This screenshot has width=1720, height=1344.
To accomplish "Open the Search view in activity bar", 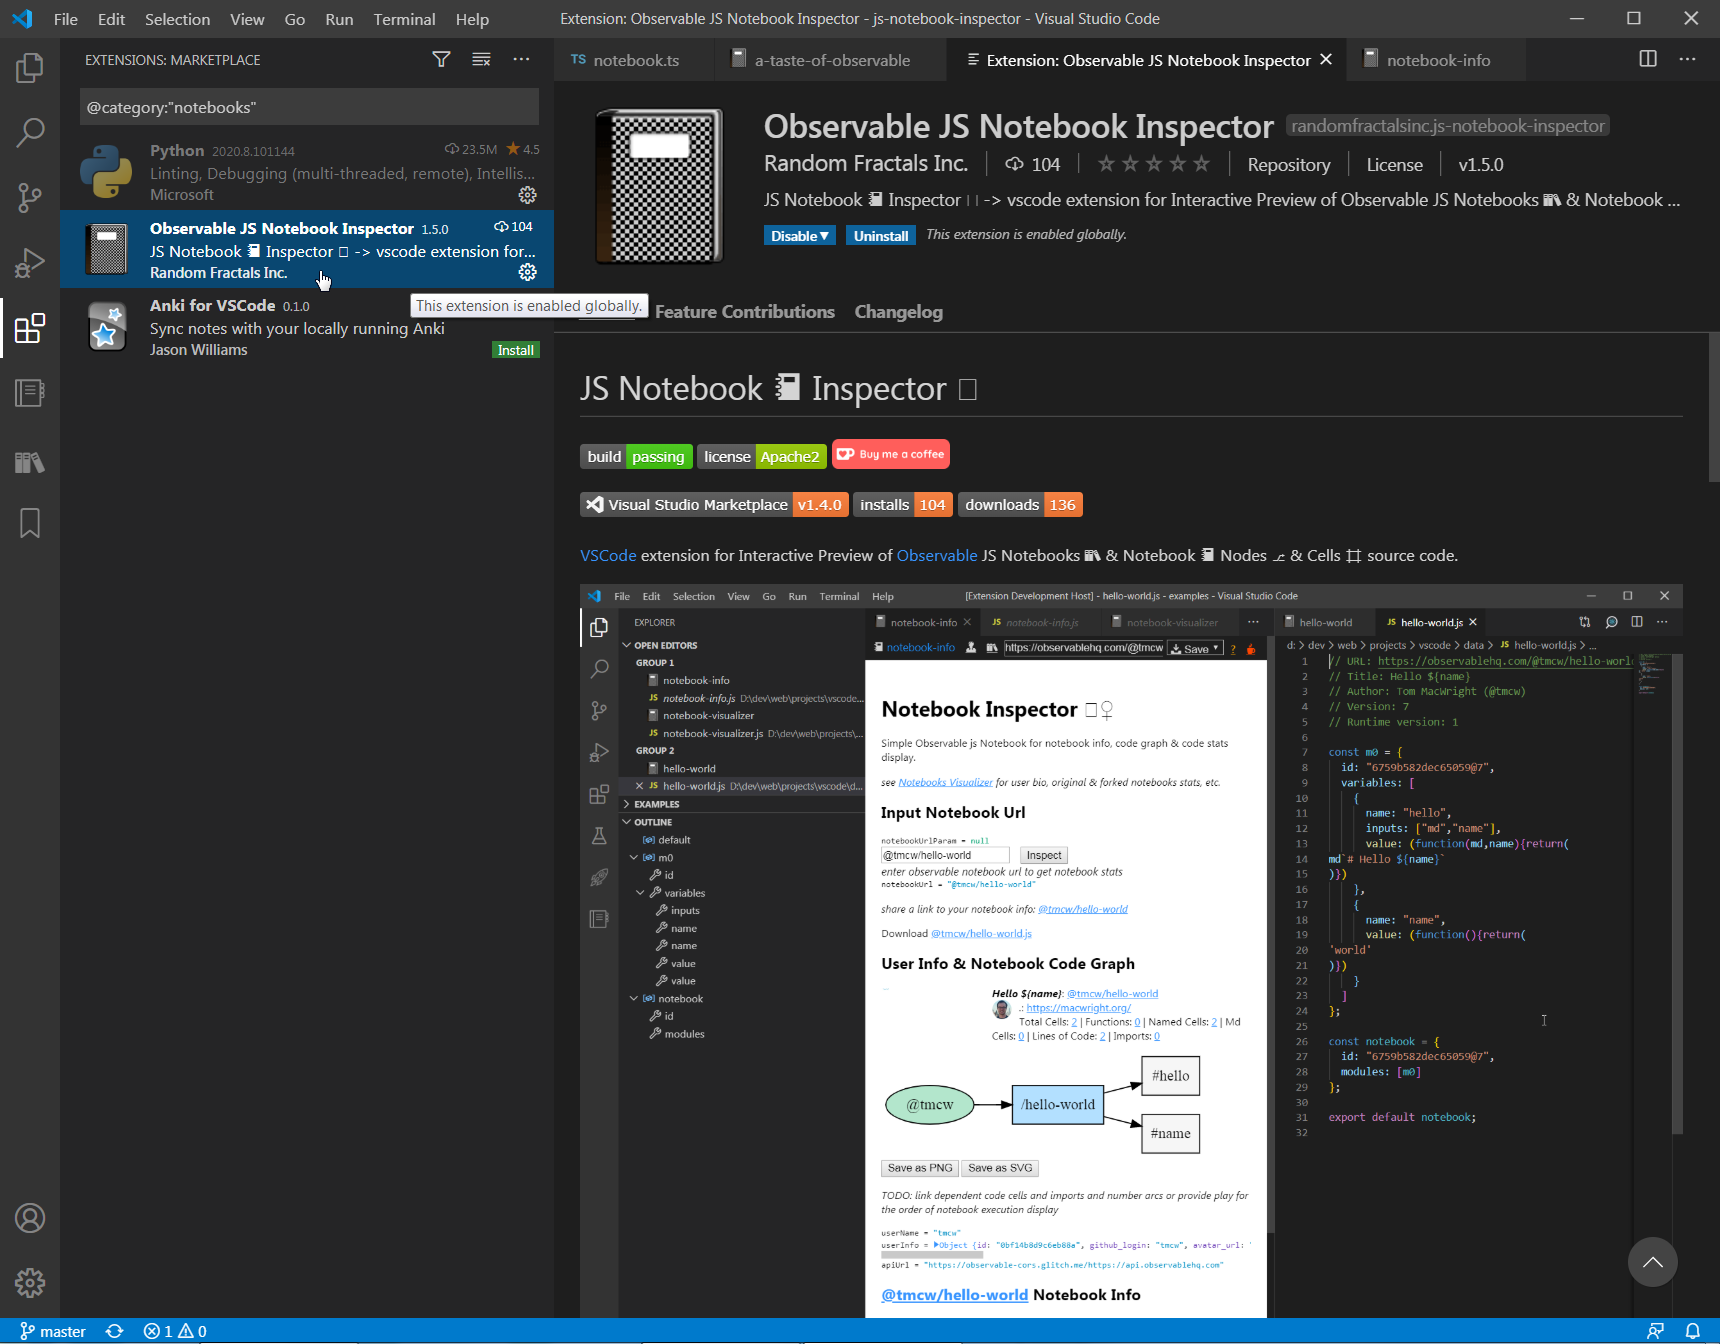I will 30,132.
